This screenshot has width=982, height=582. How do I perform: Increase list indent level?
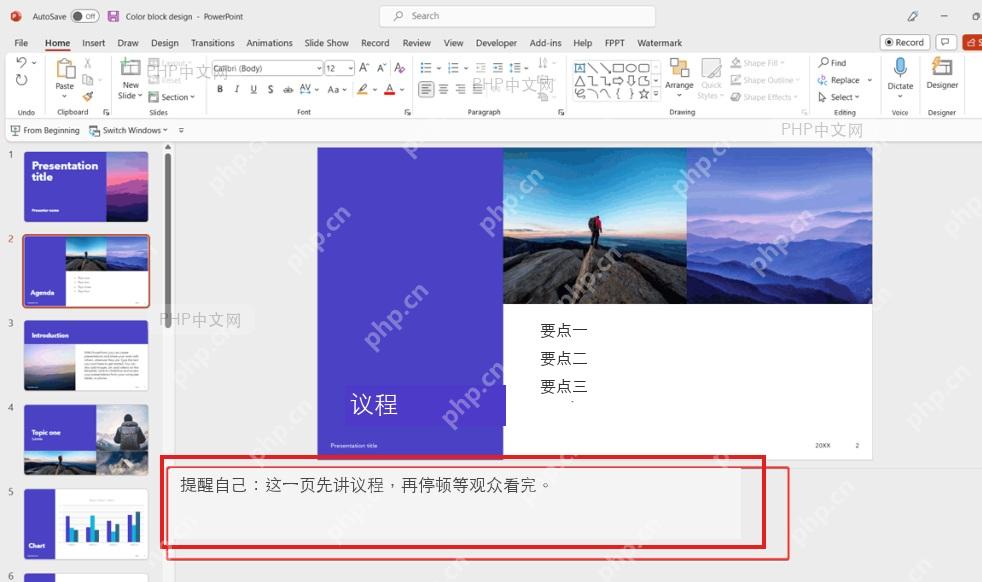(498, 68)
